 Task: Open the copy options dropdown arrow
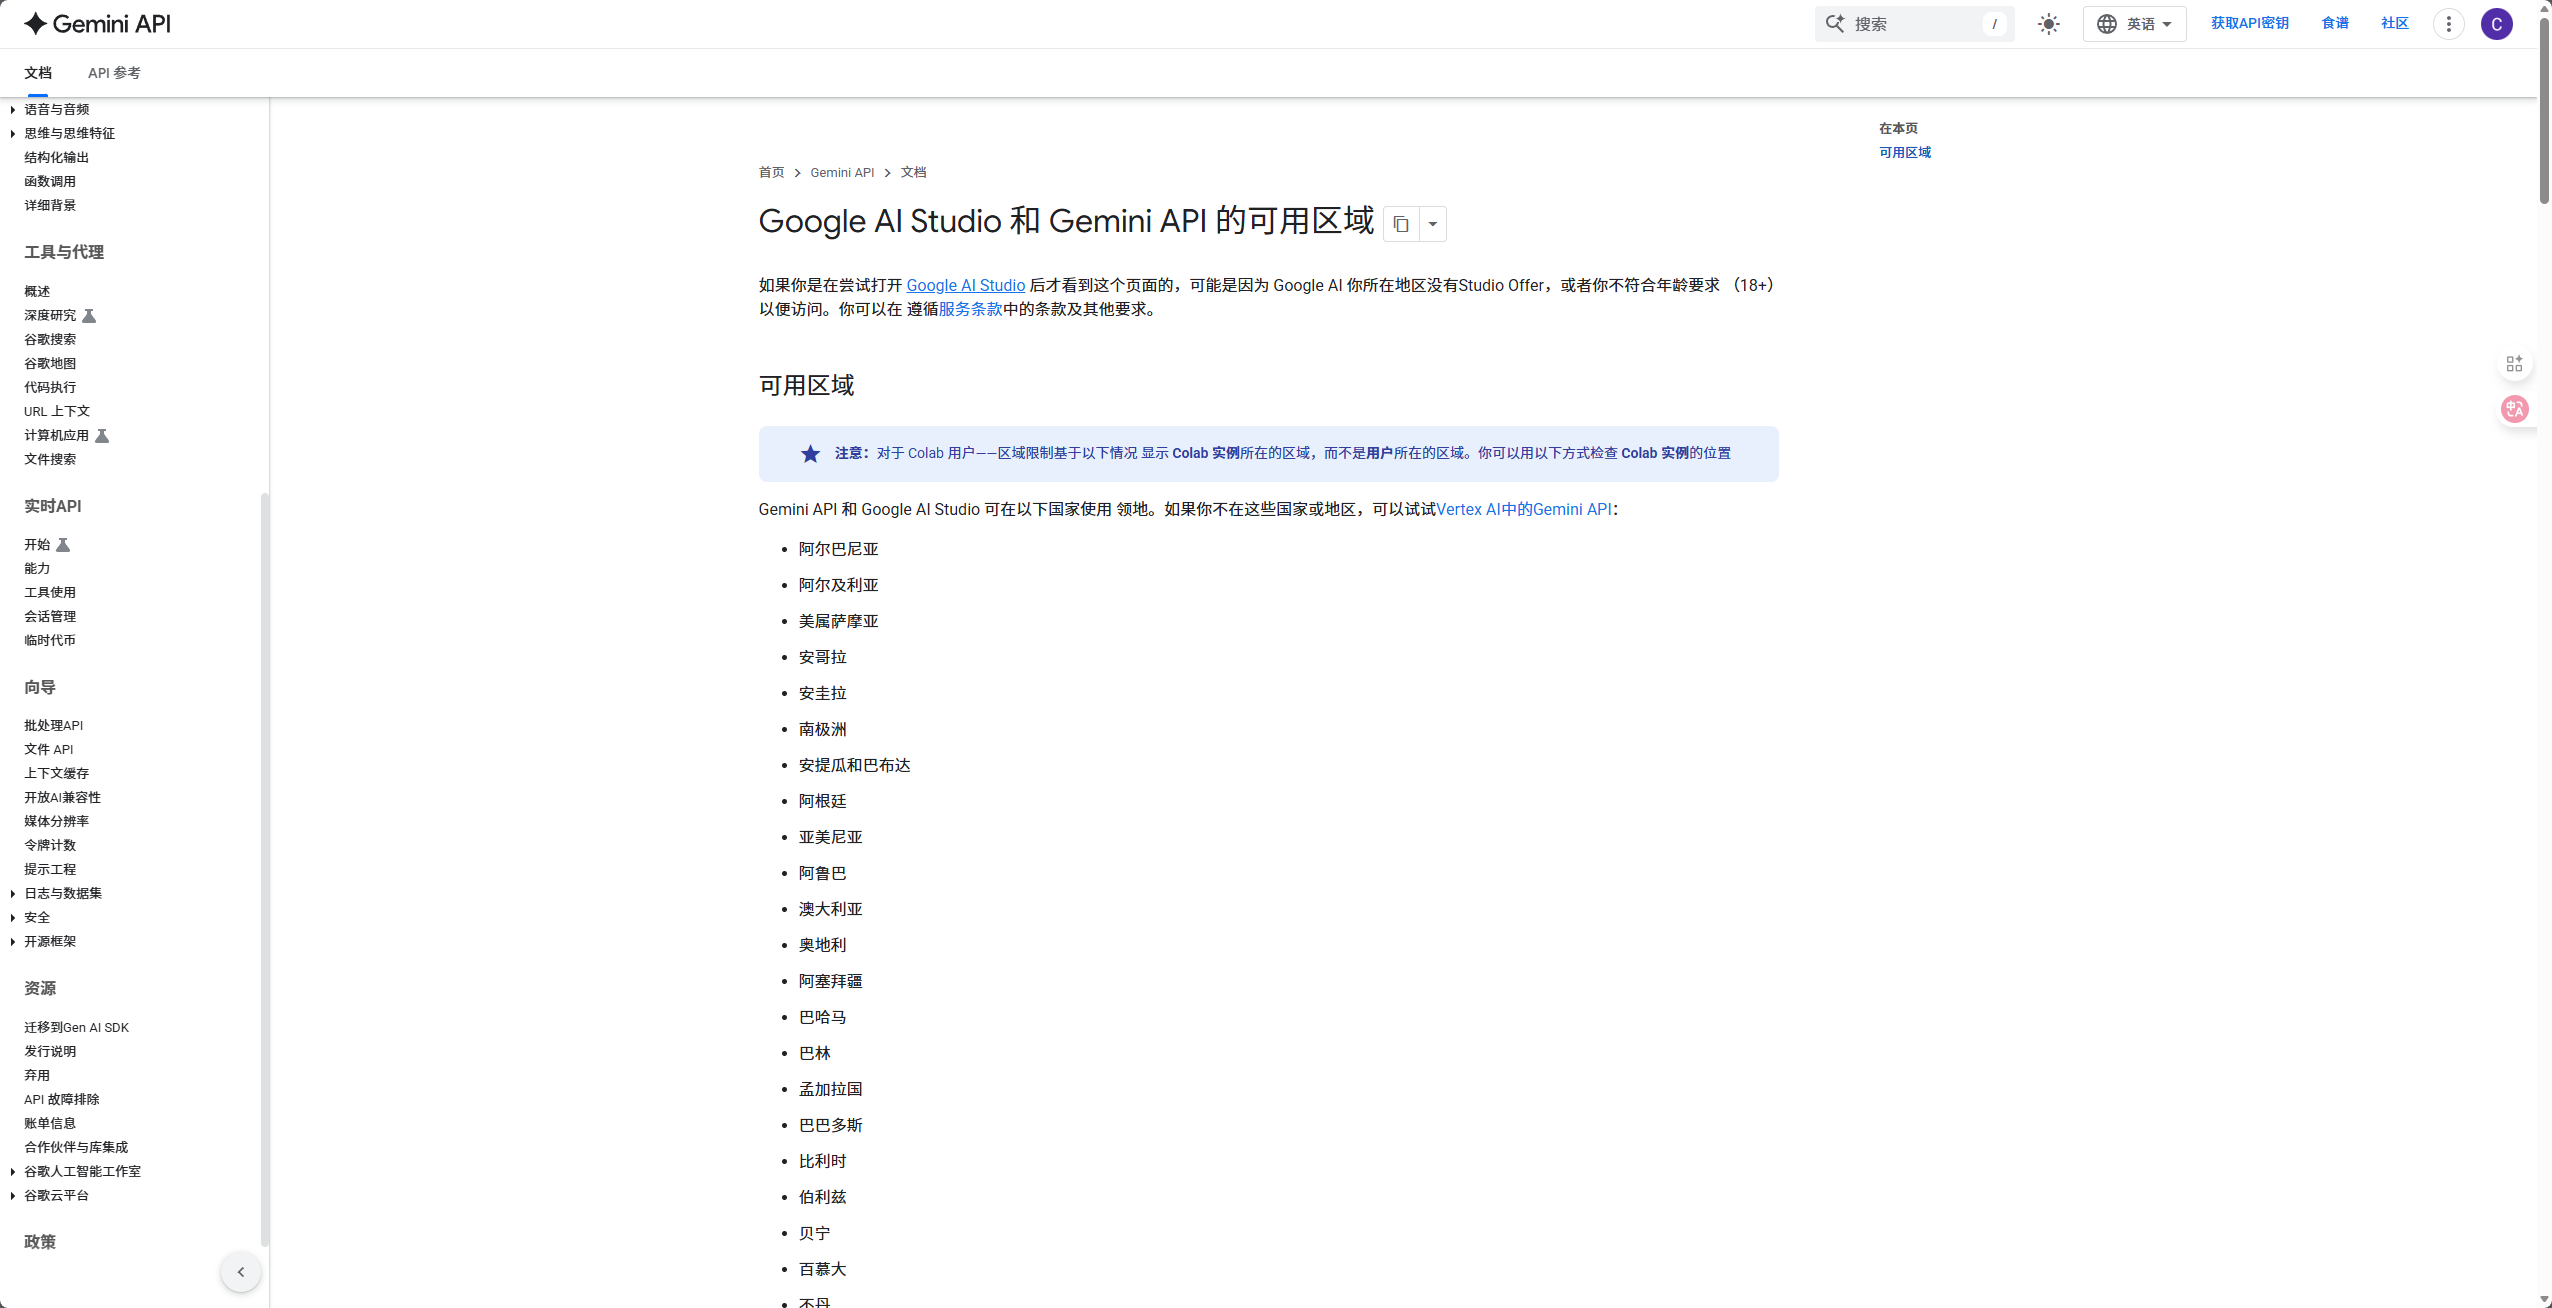1433,223
